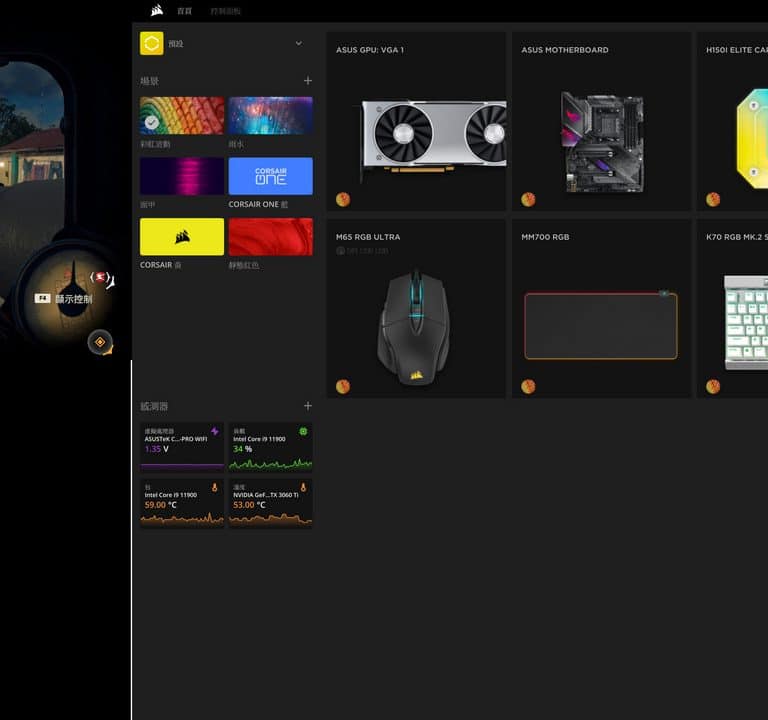Click the yellow profile hexagon icon

coord(151,43)
